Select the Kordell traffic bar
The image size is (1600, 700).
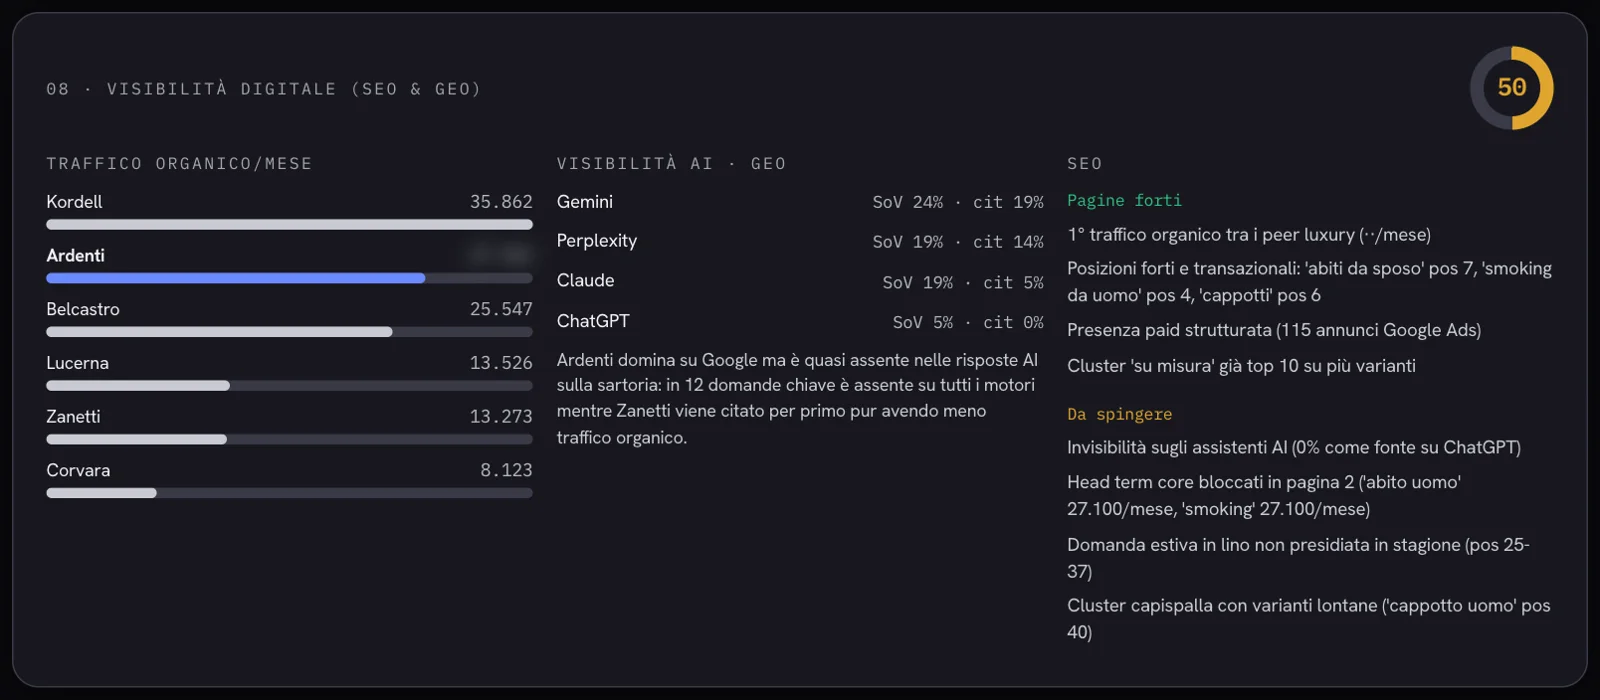click(289, 225)
